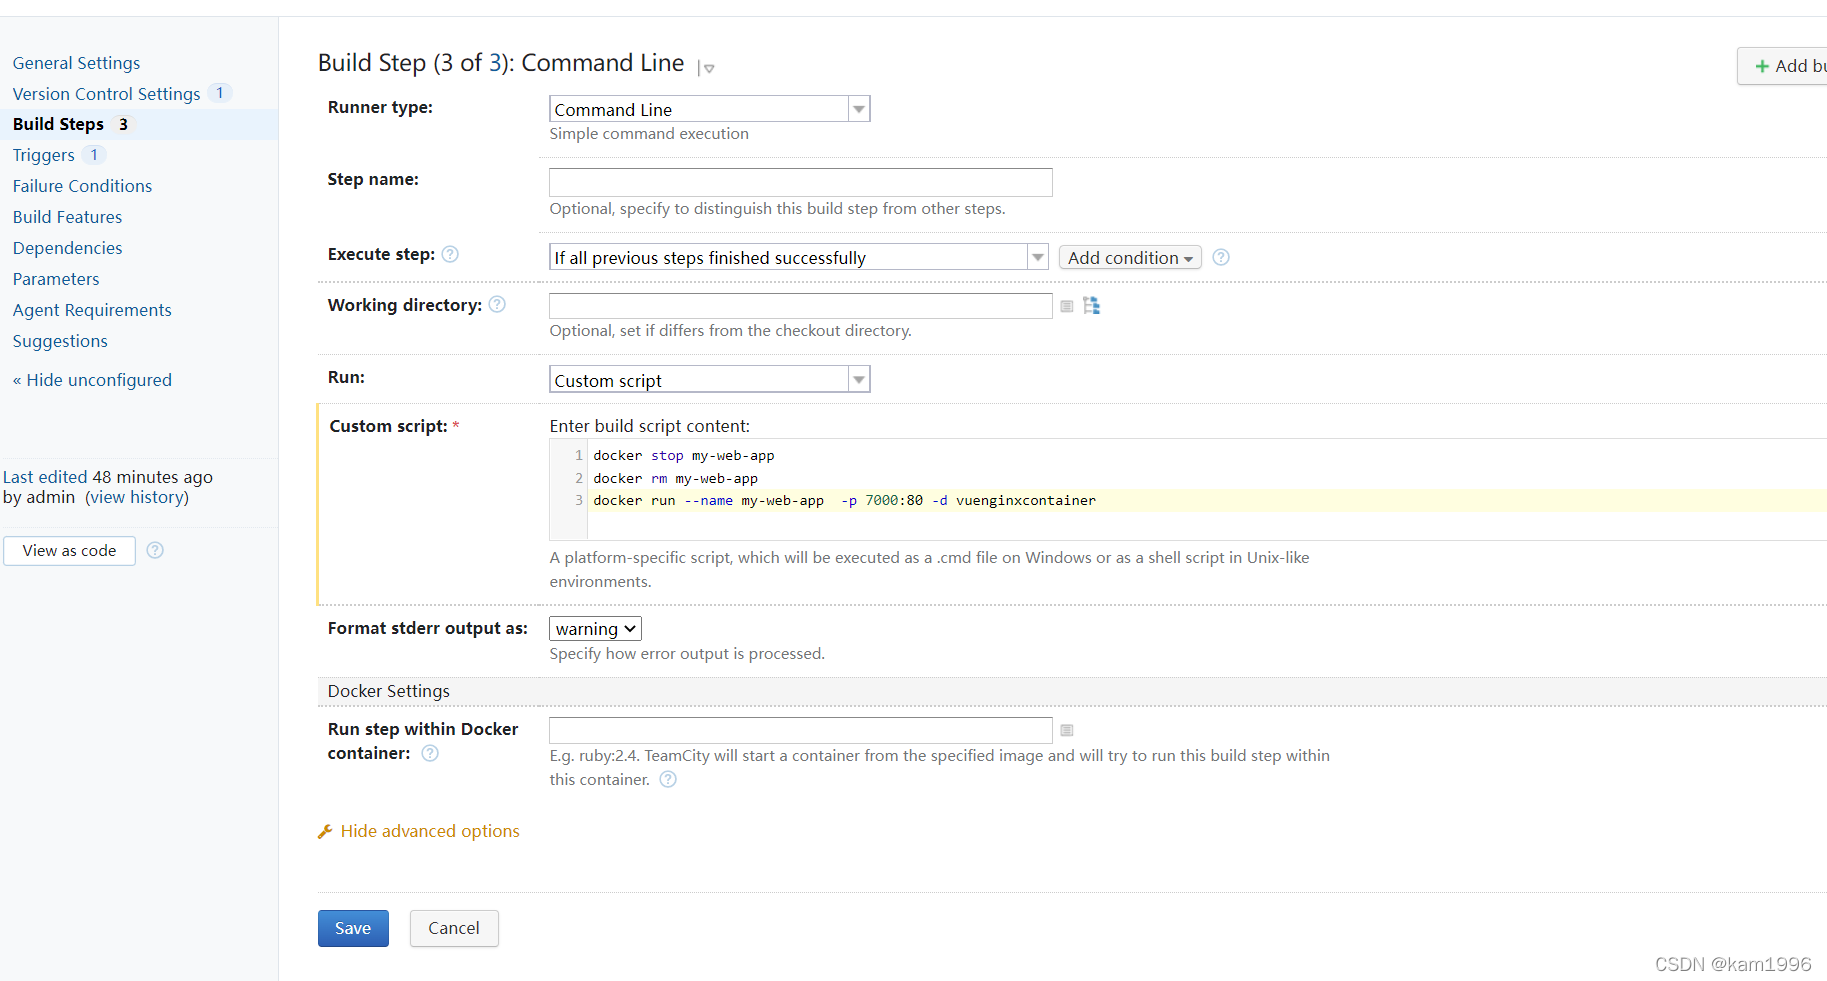Open help icon next to Add condition

[1221, 257]
